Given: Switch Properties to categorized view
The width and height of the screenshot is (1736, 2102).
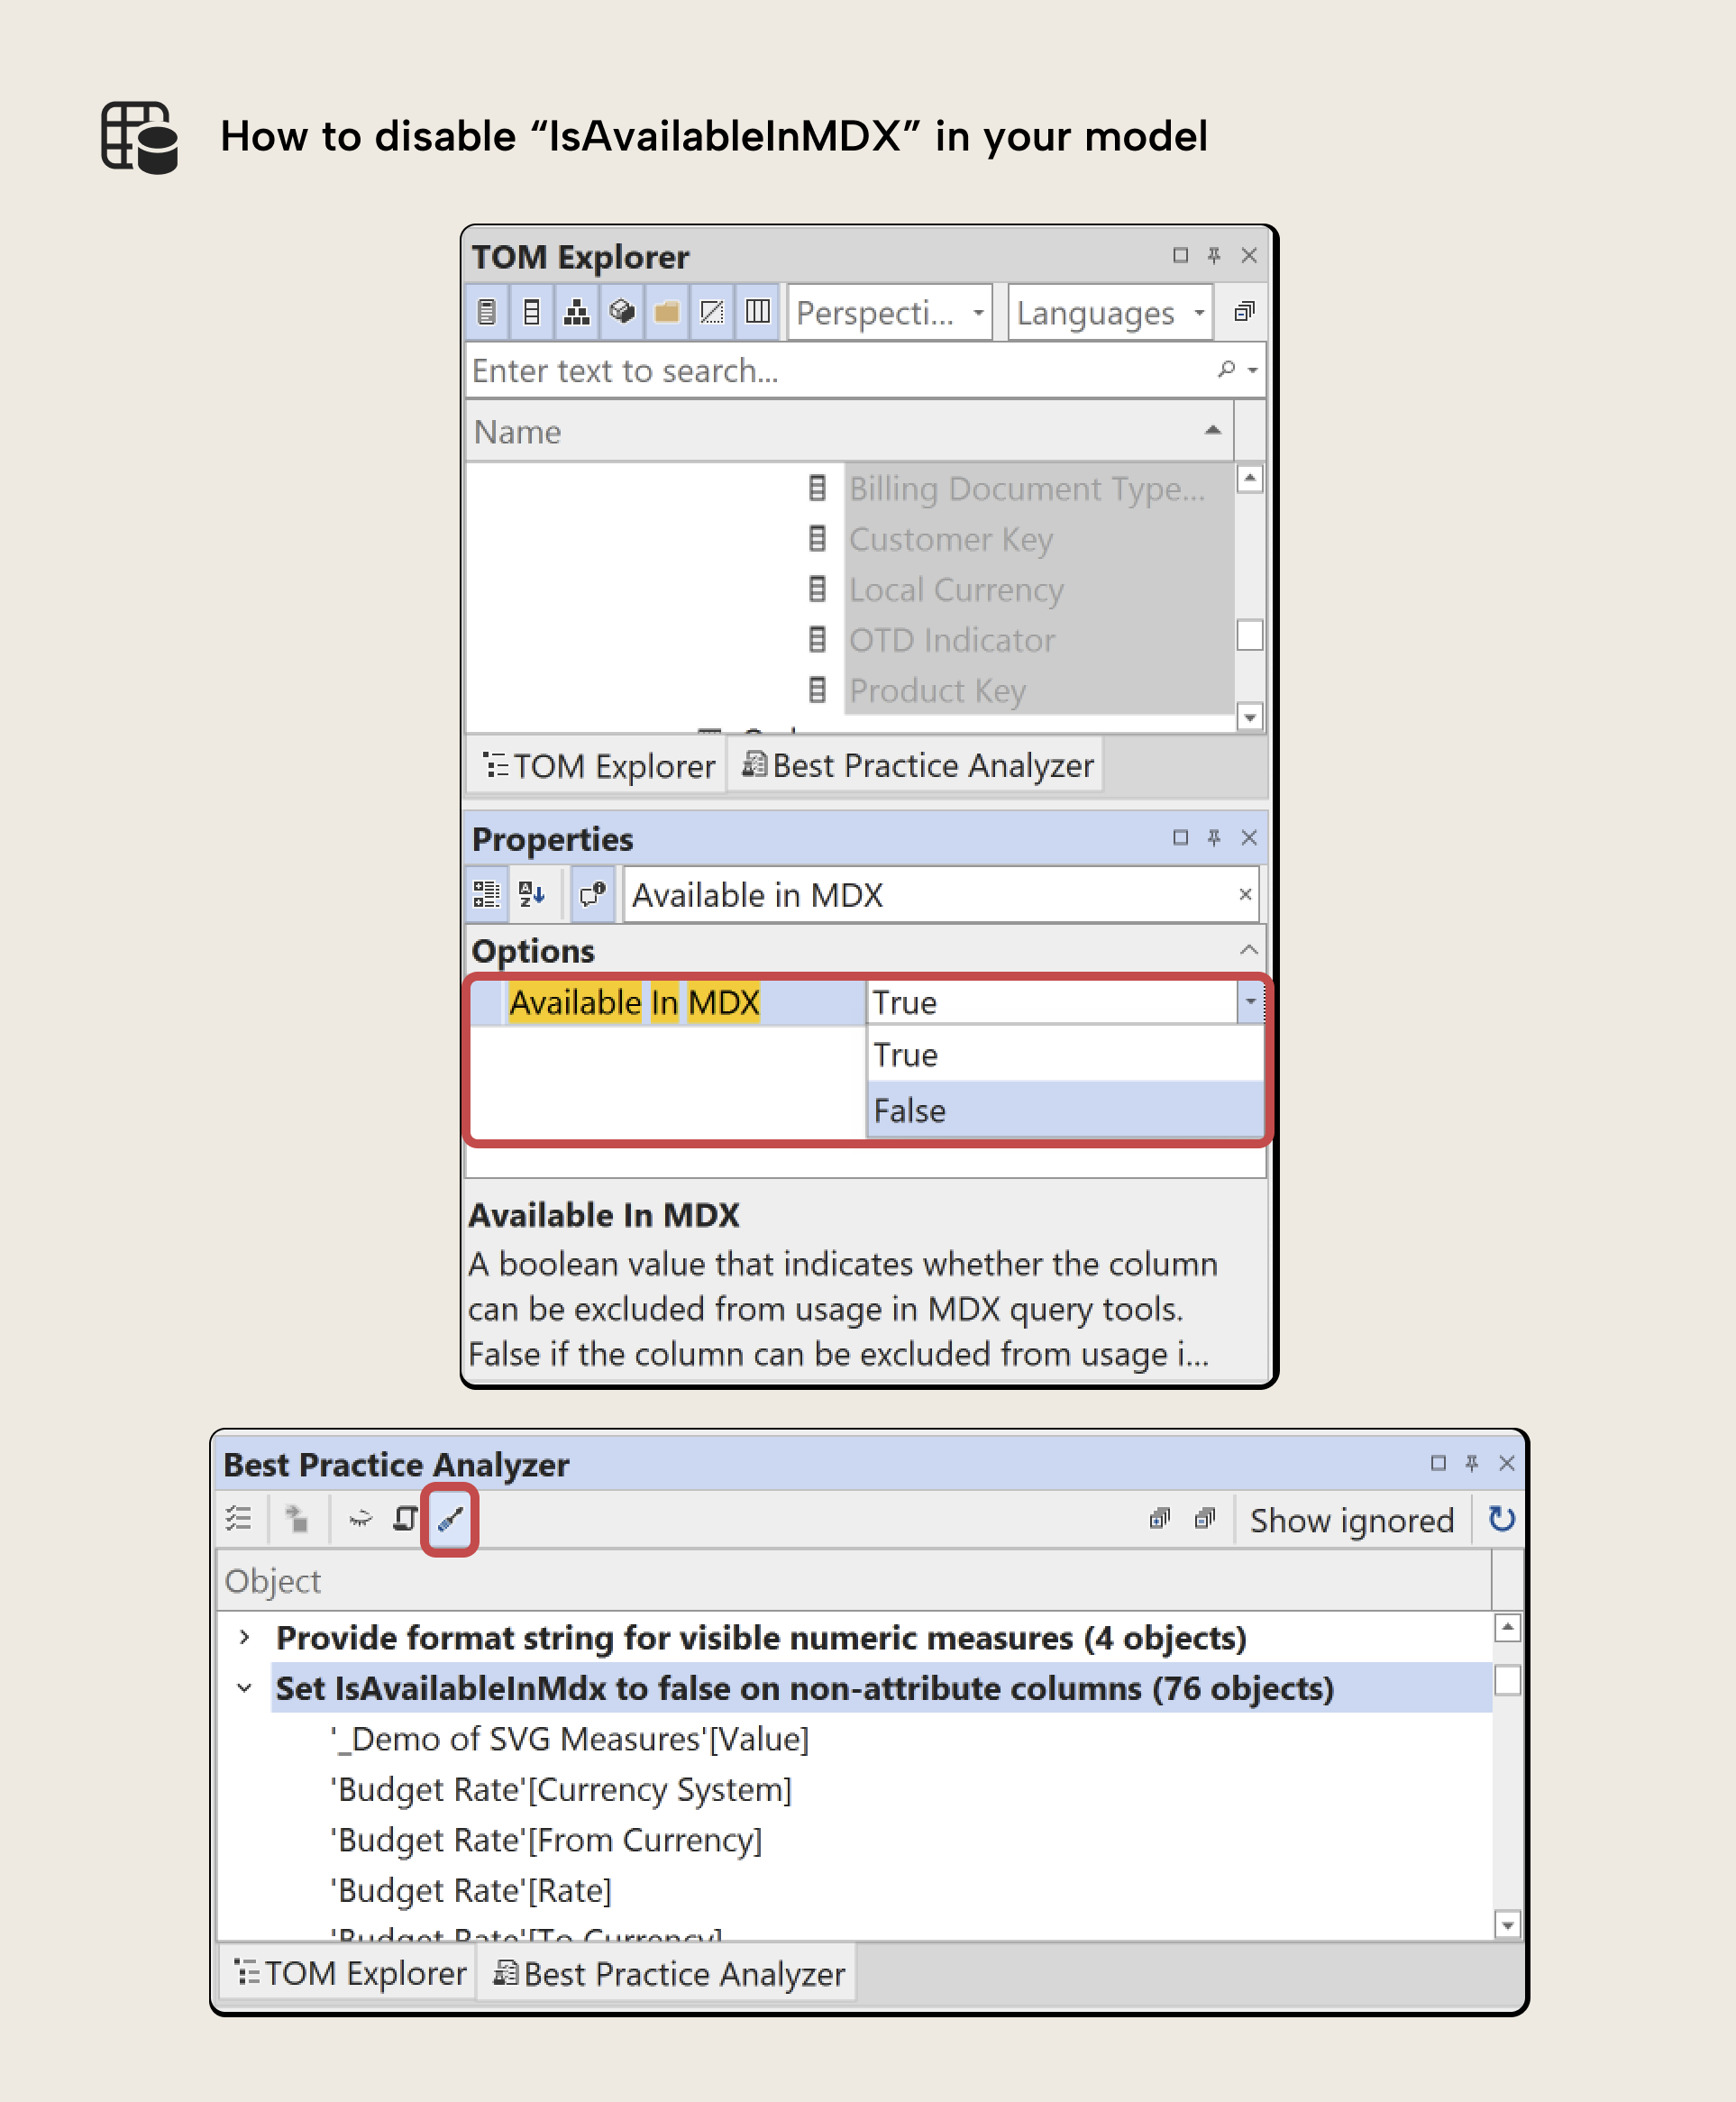Looking at the screenshot, I should point(487,894).
